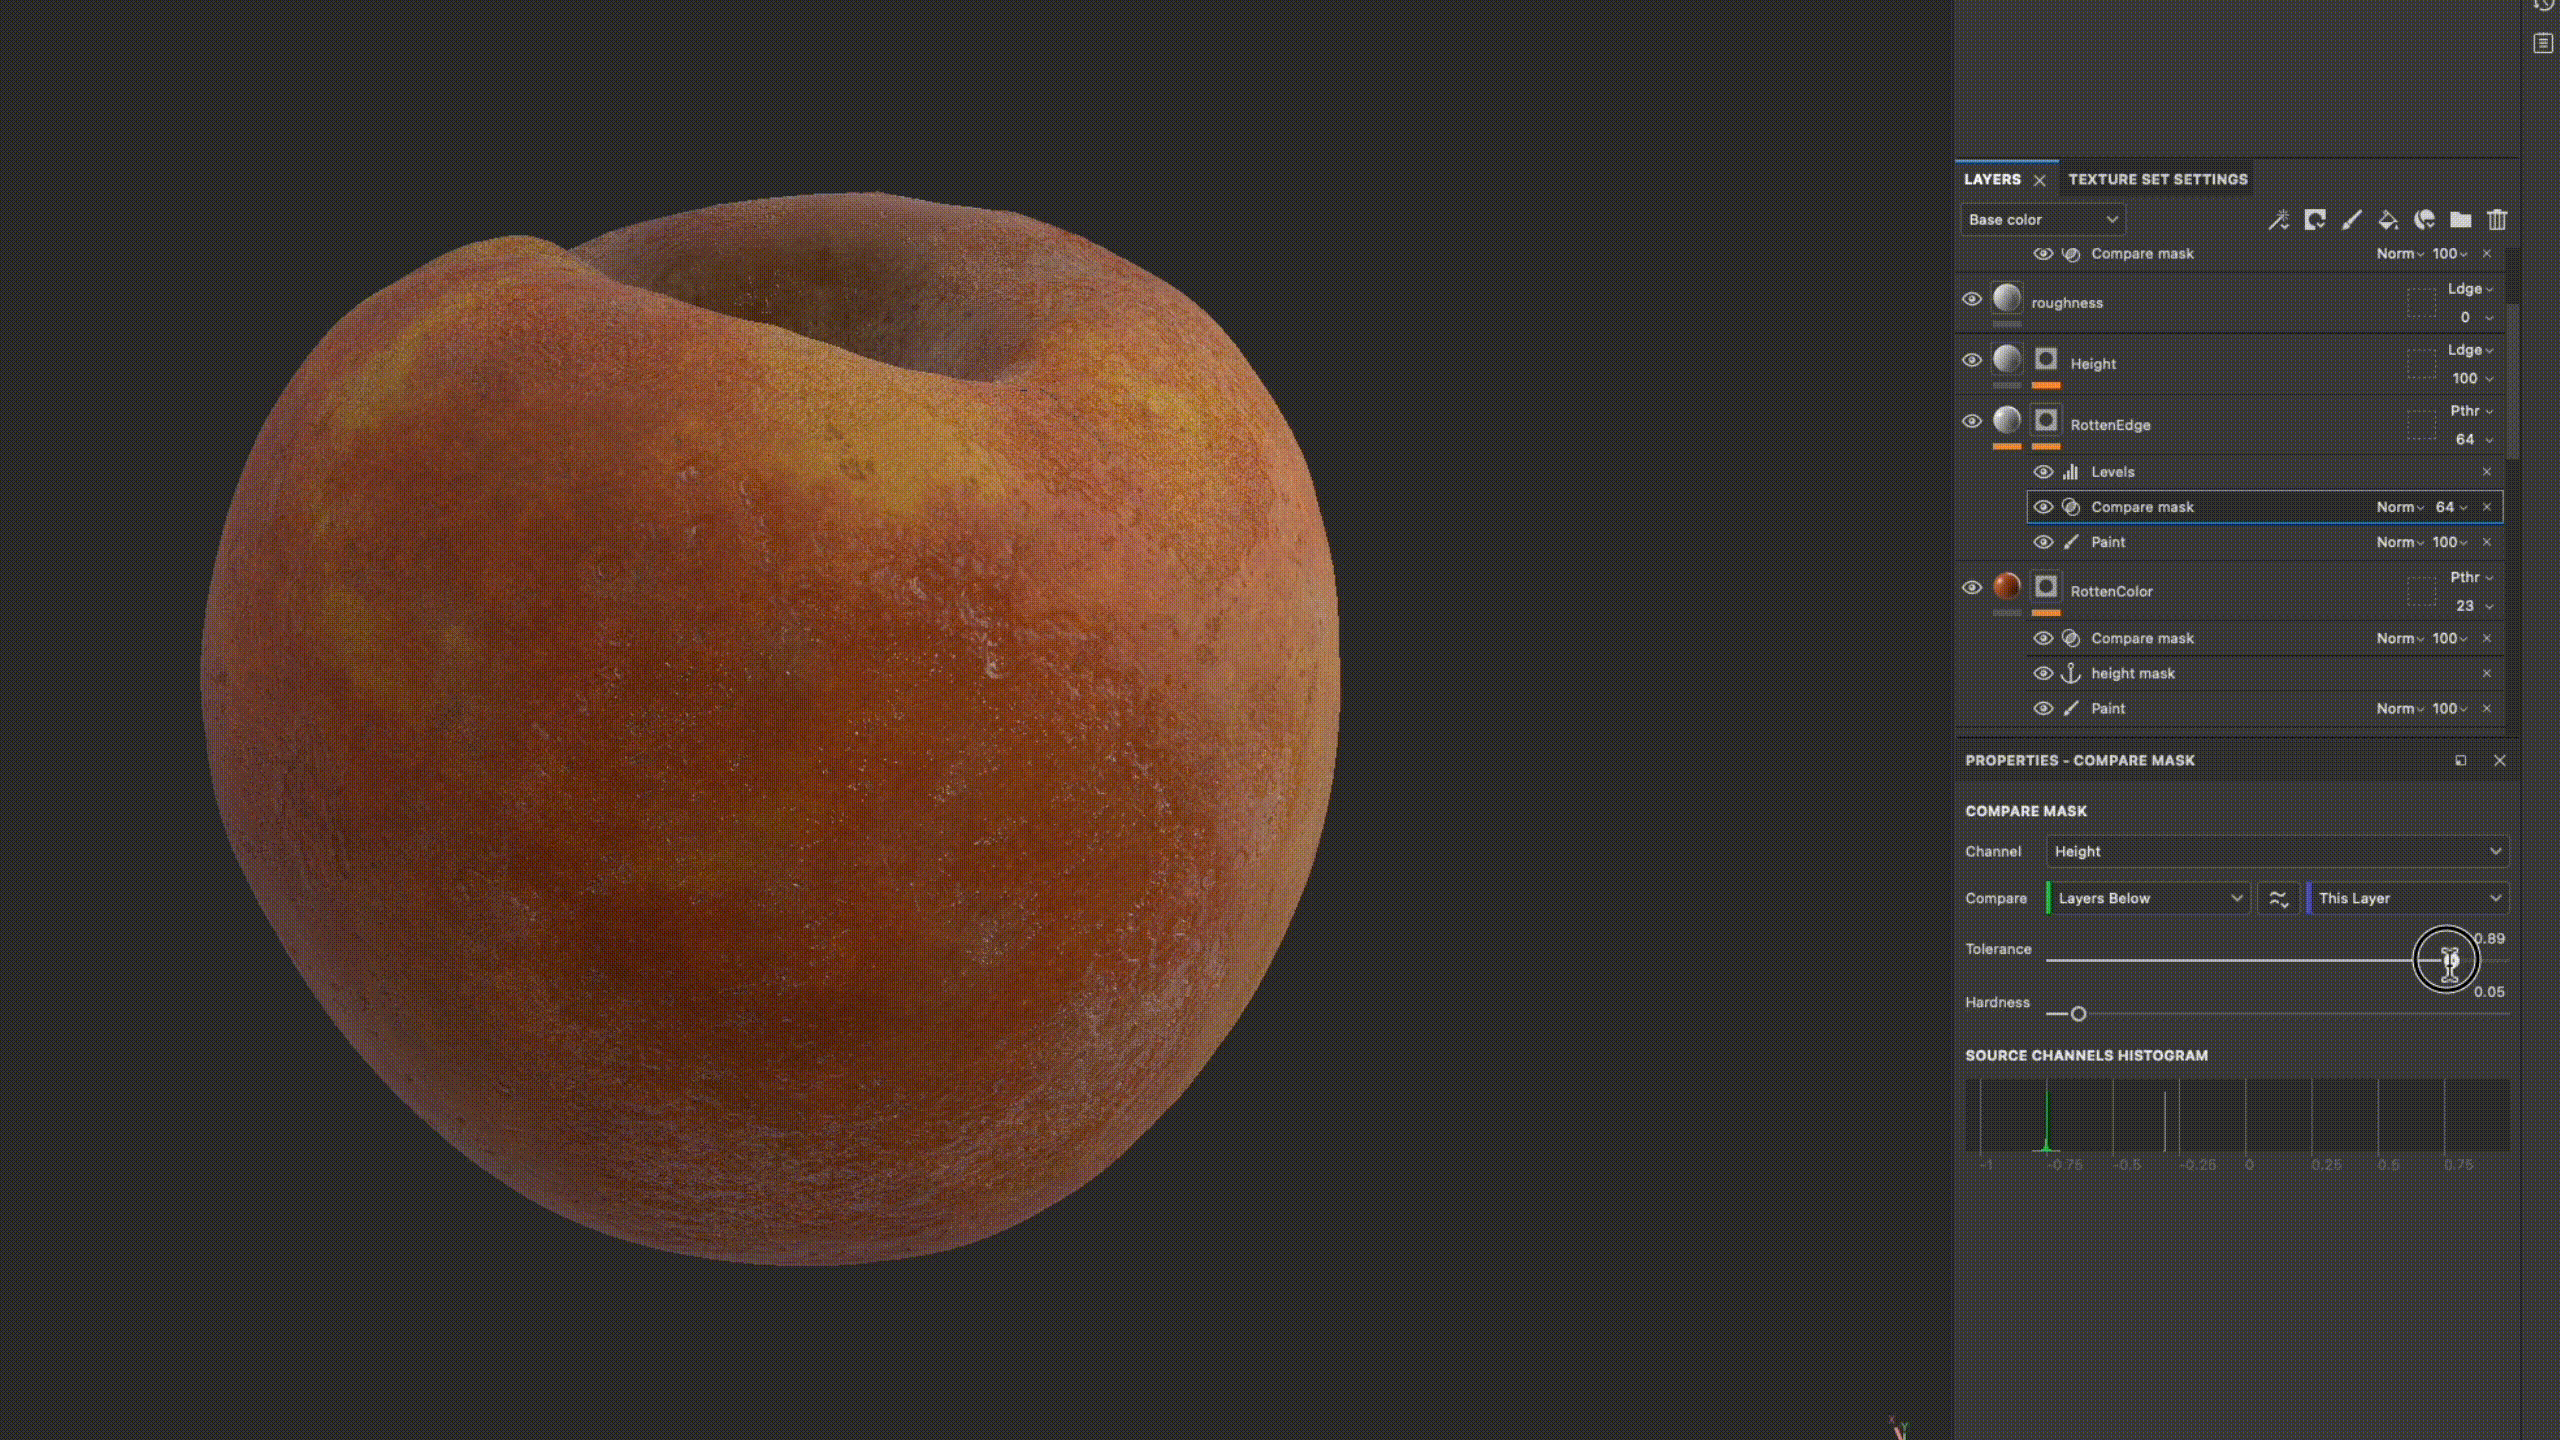Select the Layers tab

[1991, 179]
